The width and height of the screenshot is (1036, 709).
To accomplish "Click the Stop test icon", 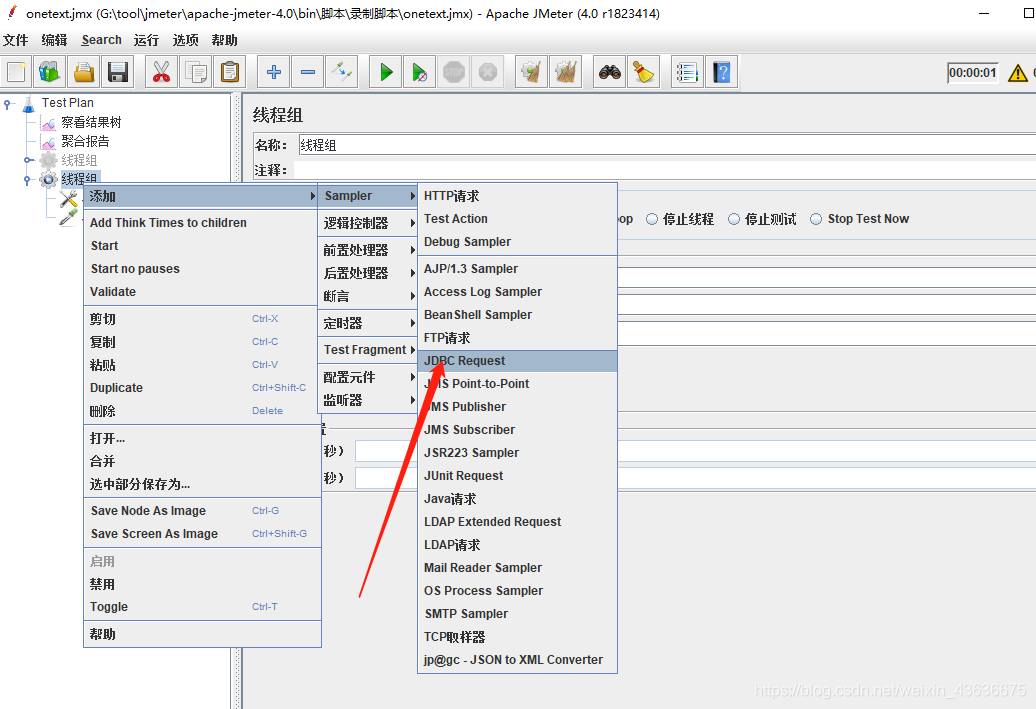I will point(454,72).
